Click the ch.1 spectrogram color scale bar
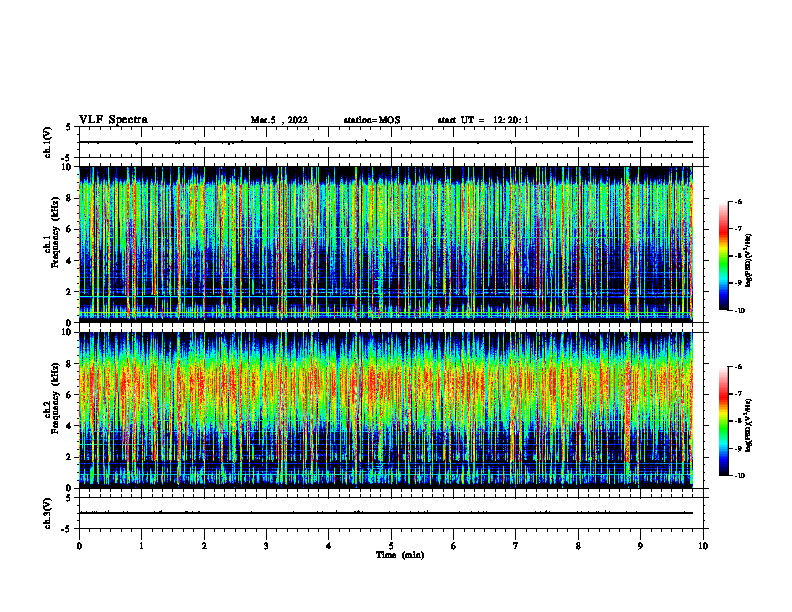 [723, 256]
